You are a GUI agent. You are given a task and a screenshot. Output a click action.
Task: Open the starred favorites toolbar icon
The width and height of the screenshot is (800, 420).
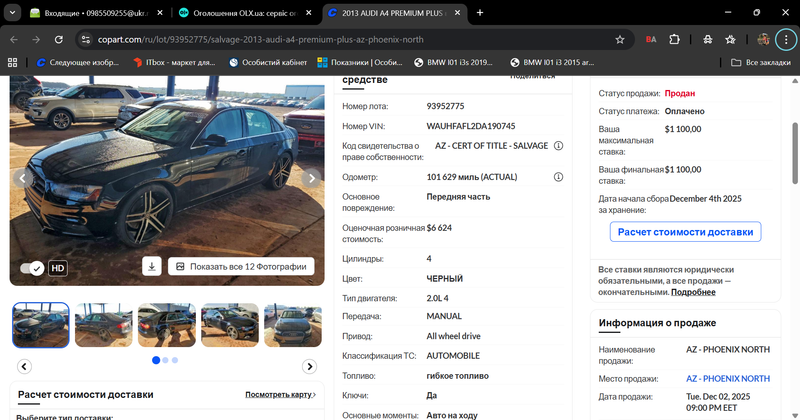point(731,39)
